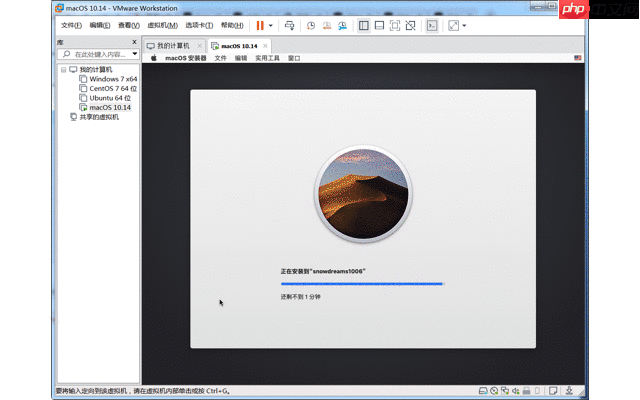Image resolution: width=640 pixels, height=400 pixels.
Task: Open the guest 实用工具 menu
Action: (267, 58)
